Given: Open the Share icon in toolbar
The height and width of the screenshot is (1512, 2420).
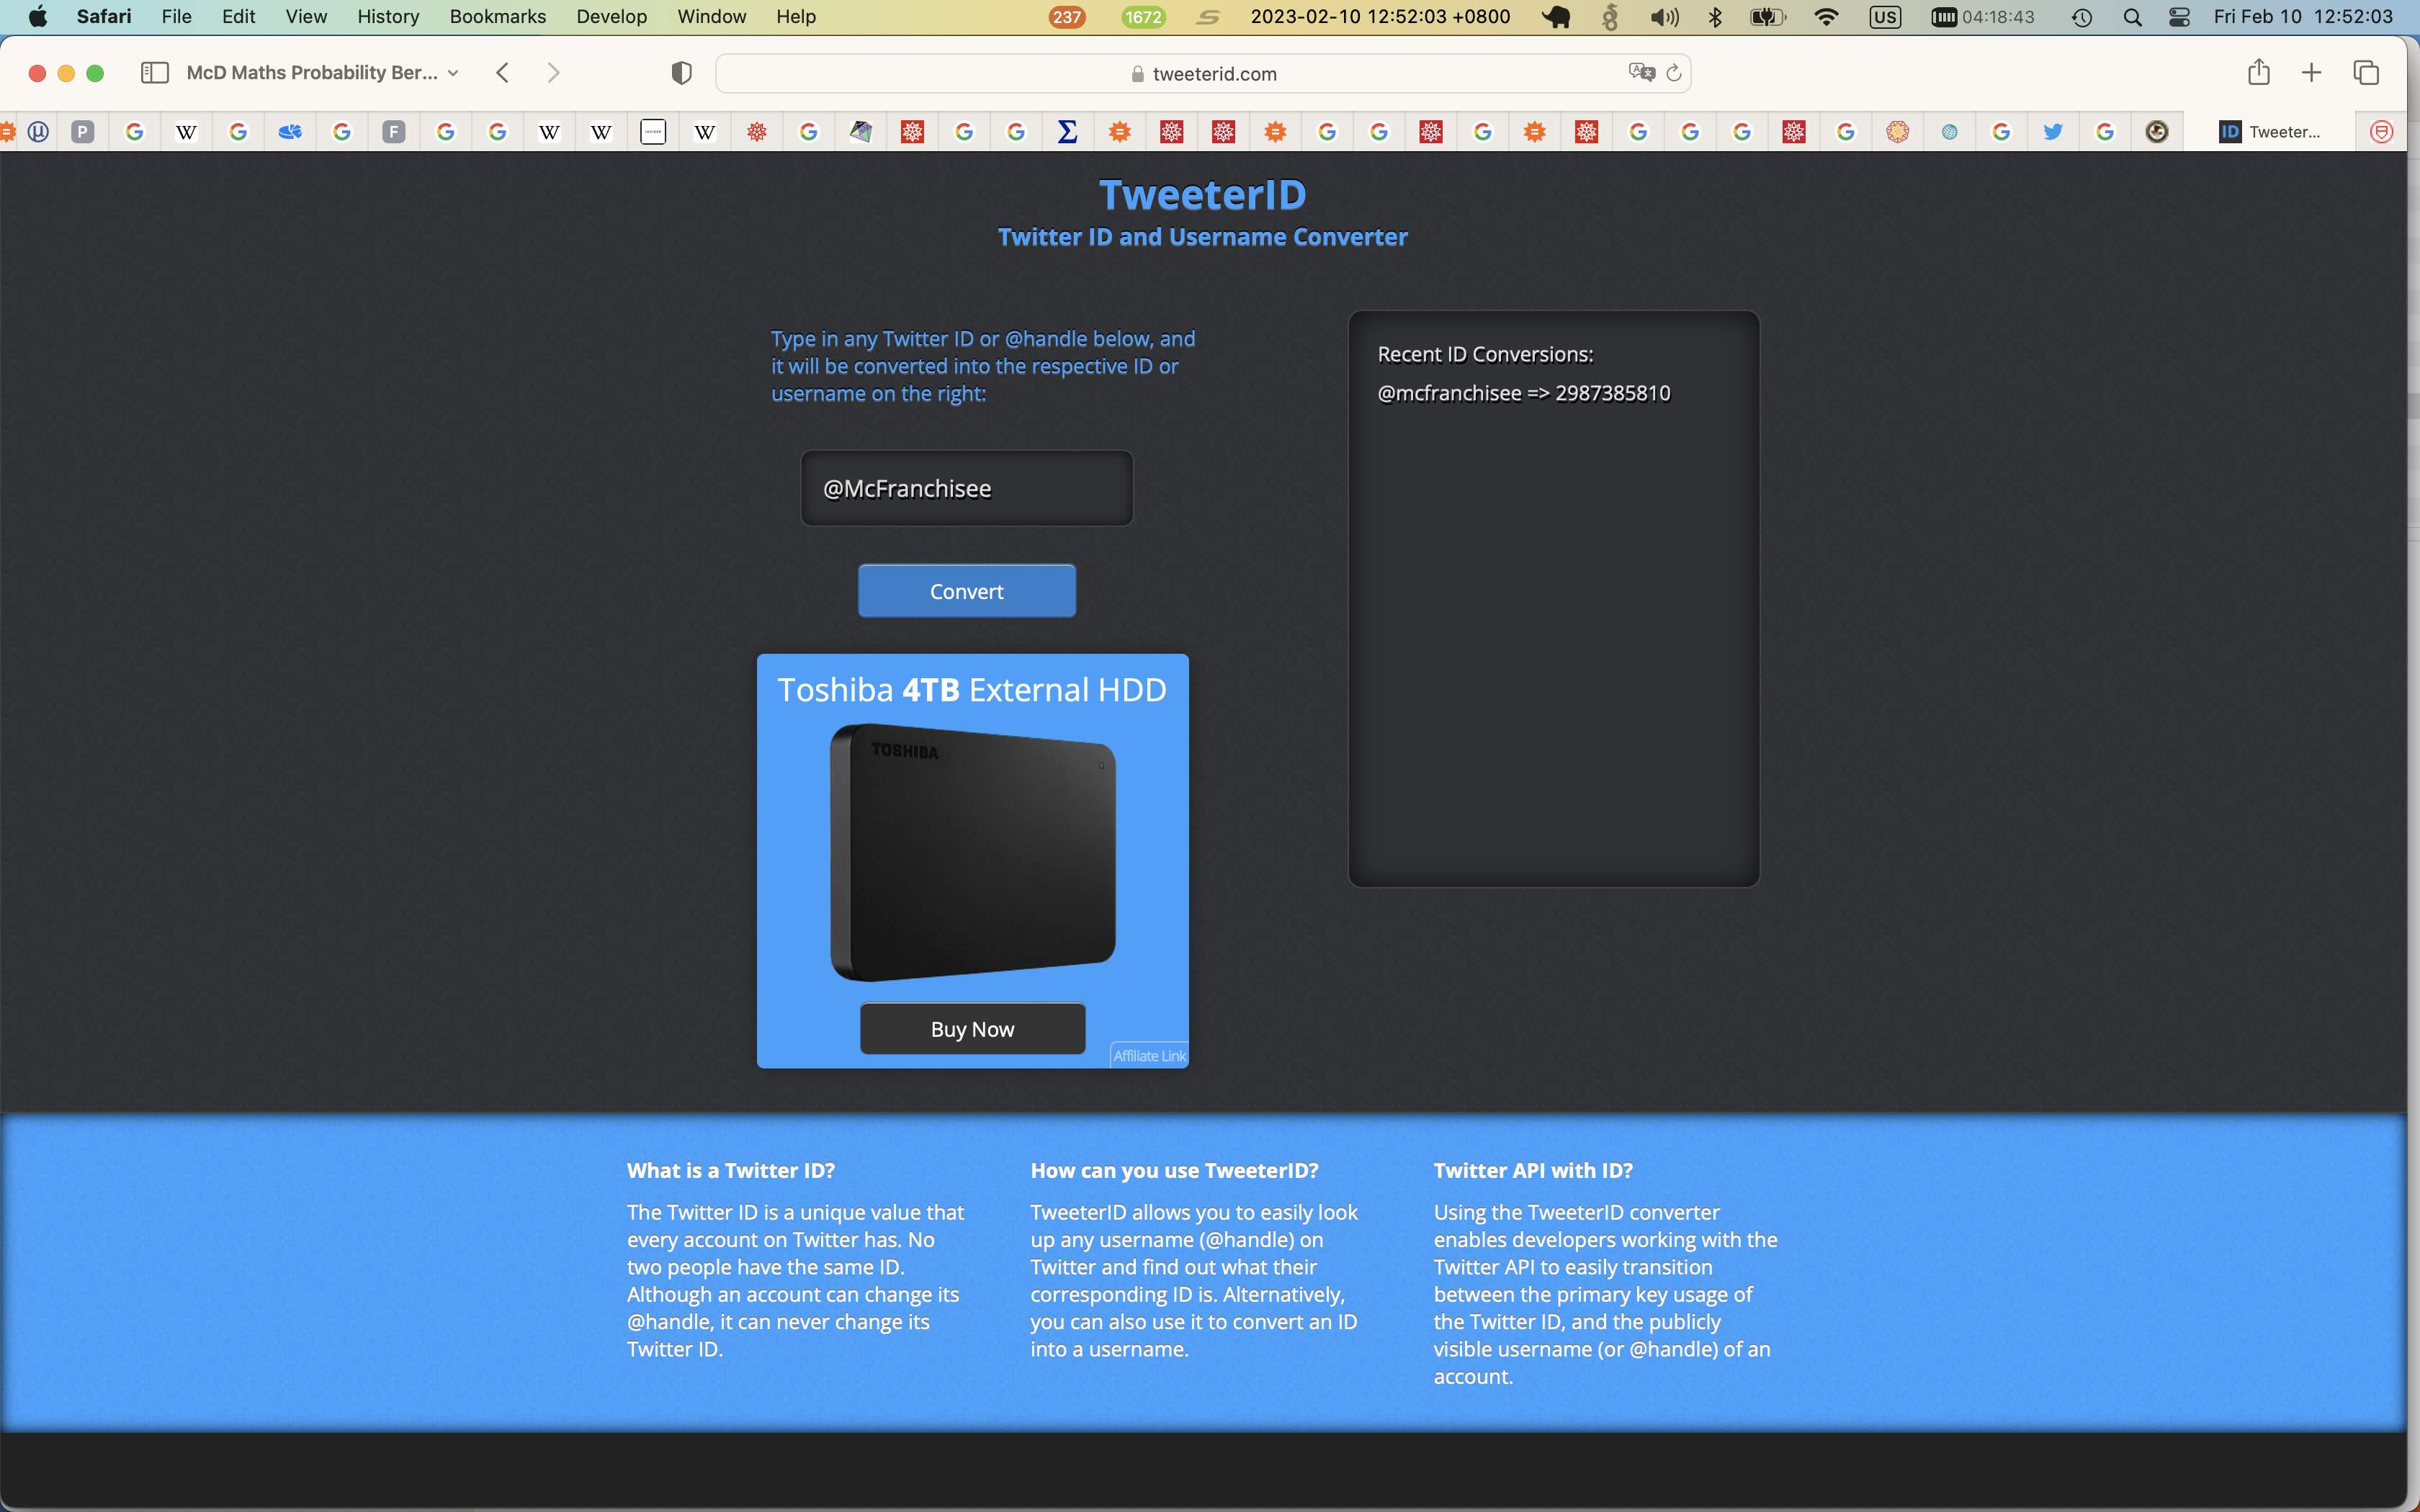Looking at the screenshot, I should [2258, 72].
